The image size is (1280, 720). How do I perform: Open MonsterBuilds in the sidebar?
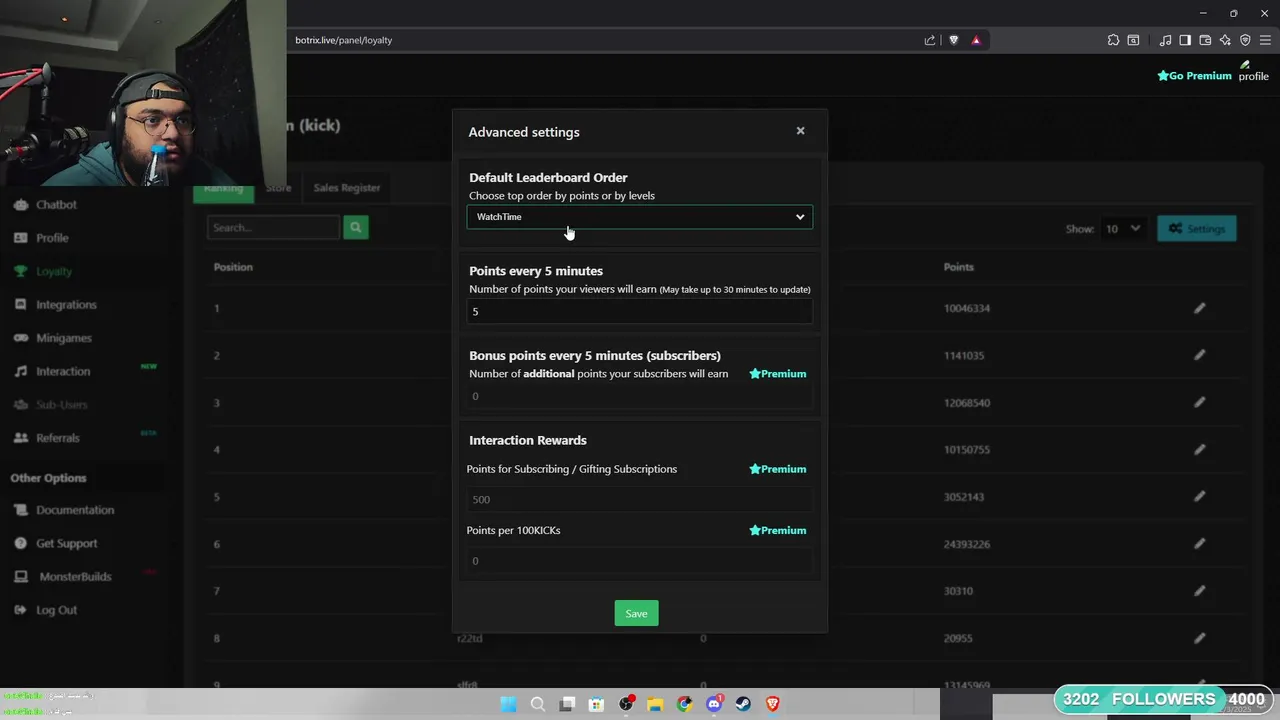point(75,577)
